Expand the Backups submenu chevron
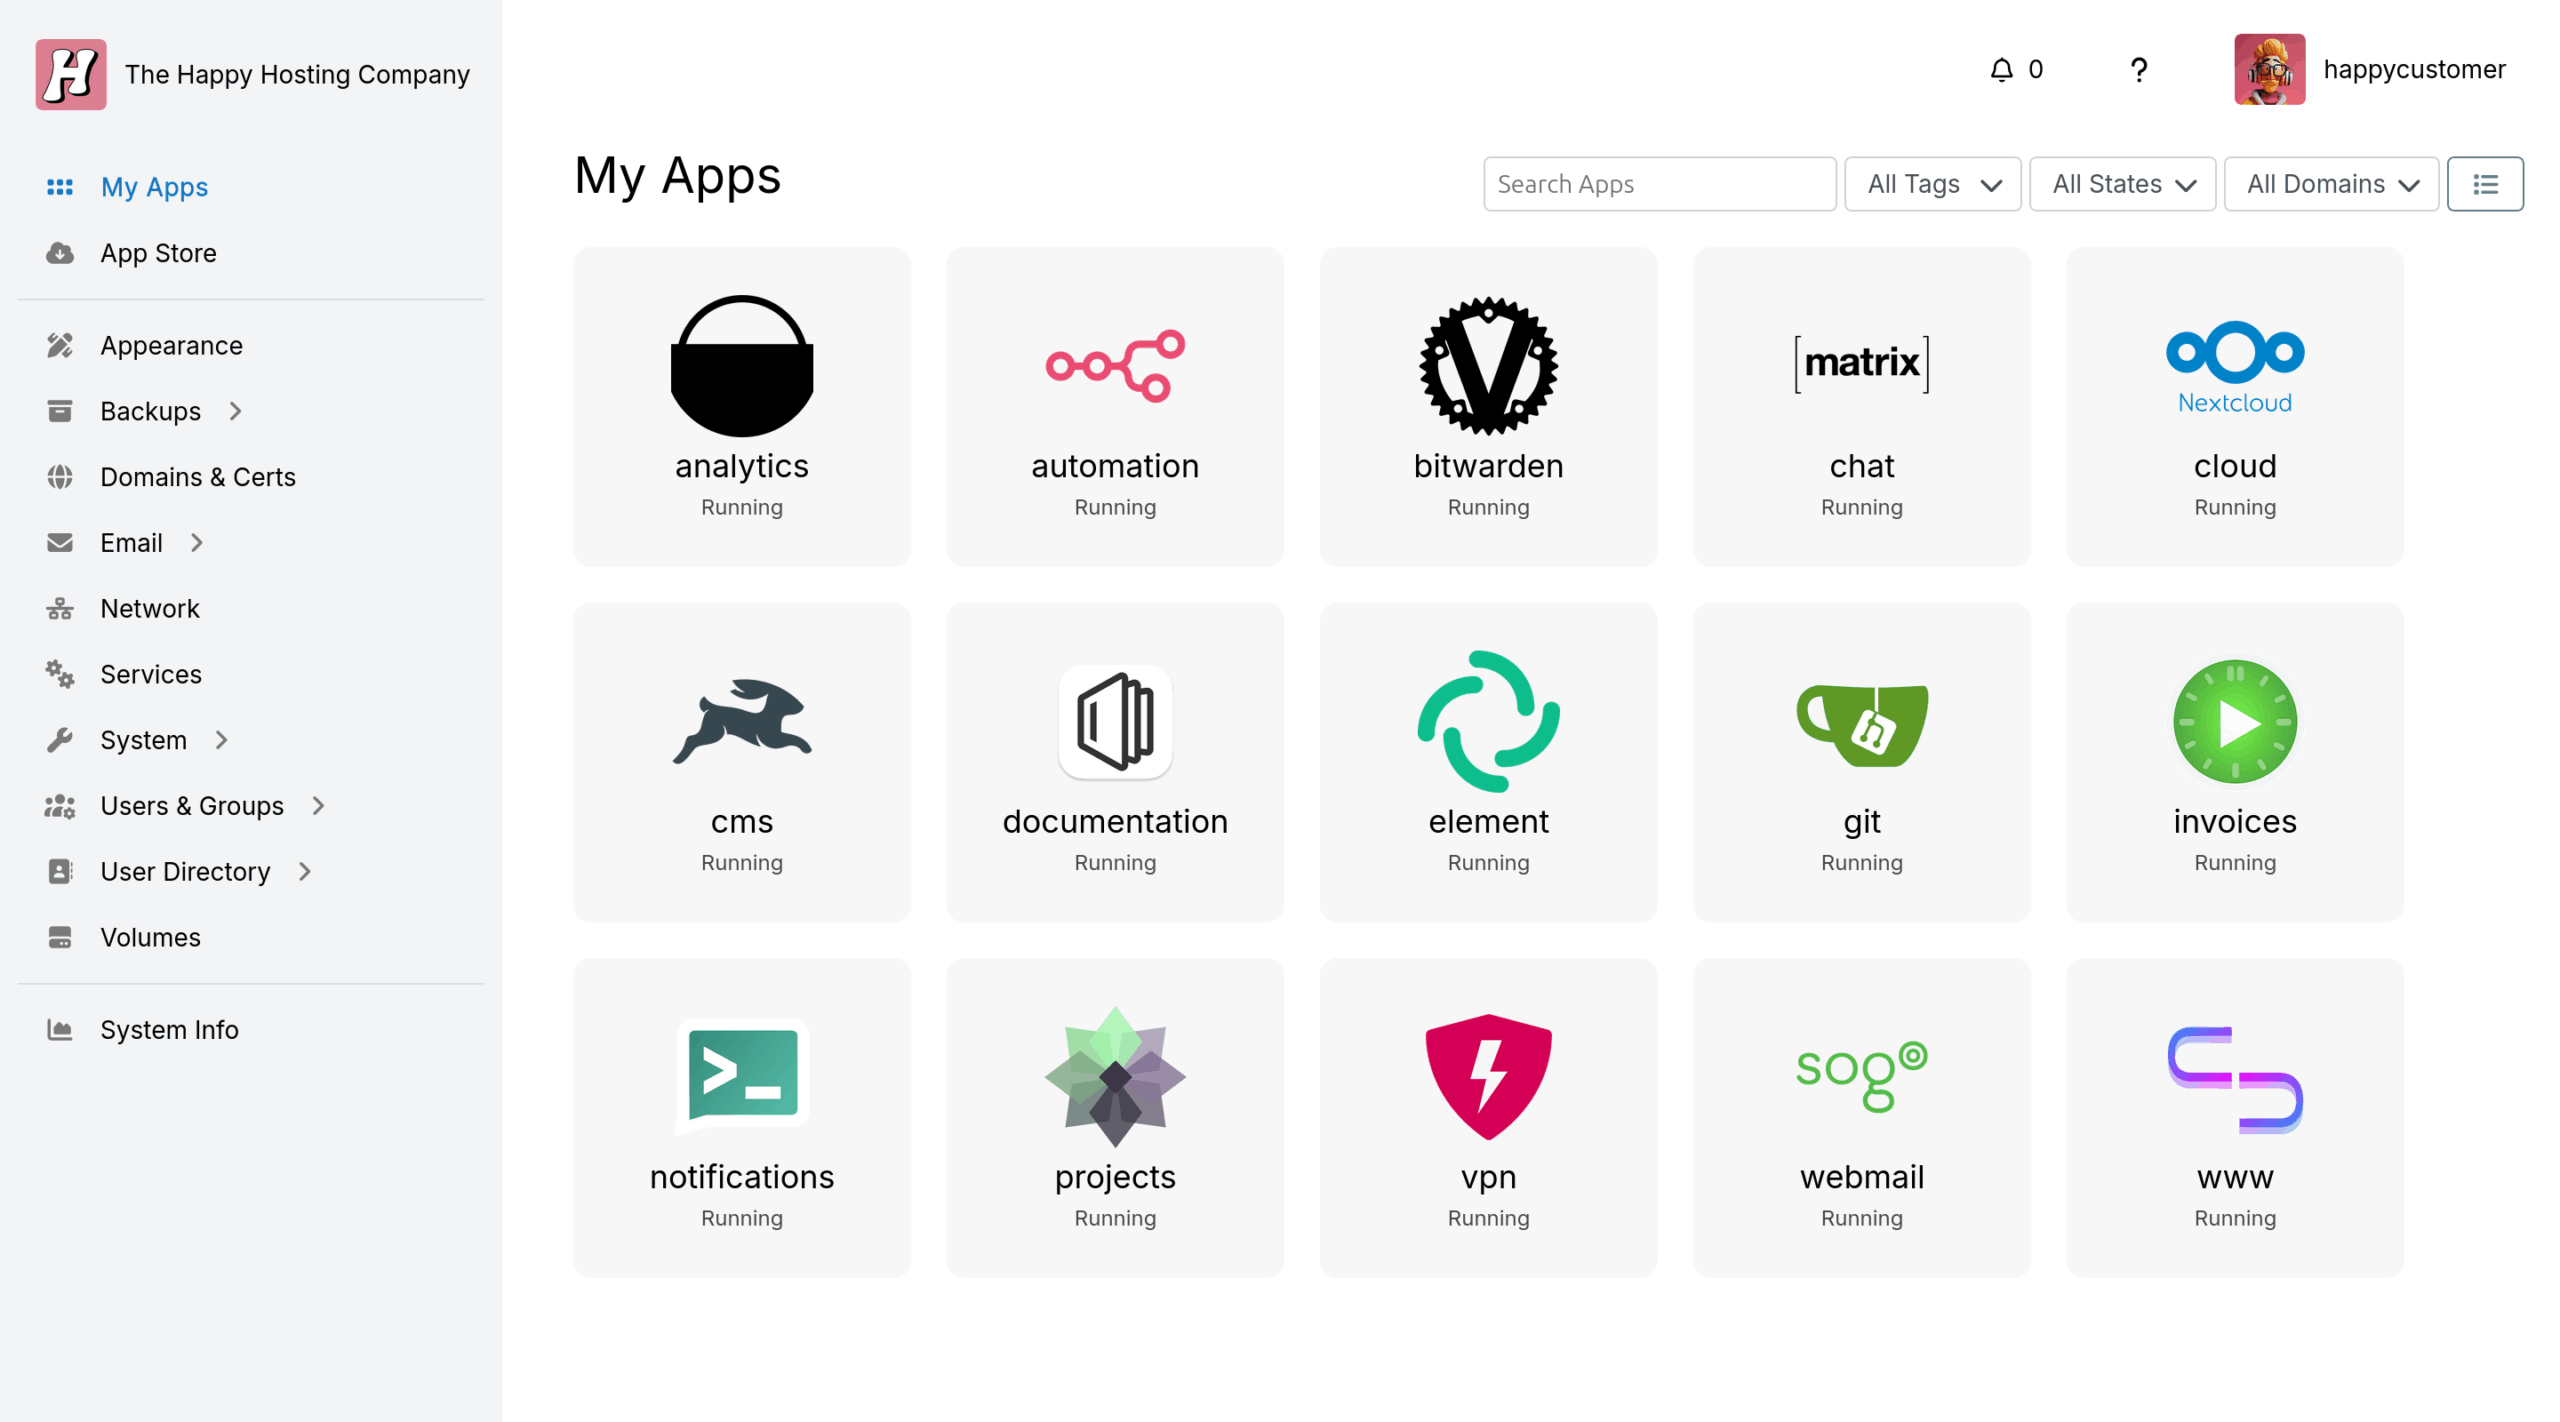Screen dimensions: 2560x1422 (236, 411)
